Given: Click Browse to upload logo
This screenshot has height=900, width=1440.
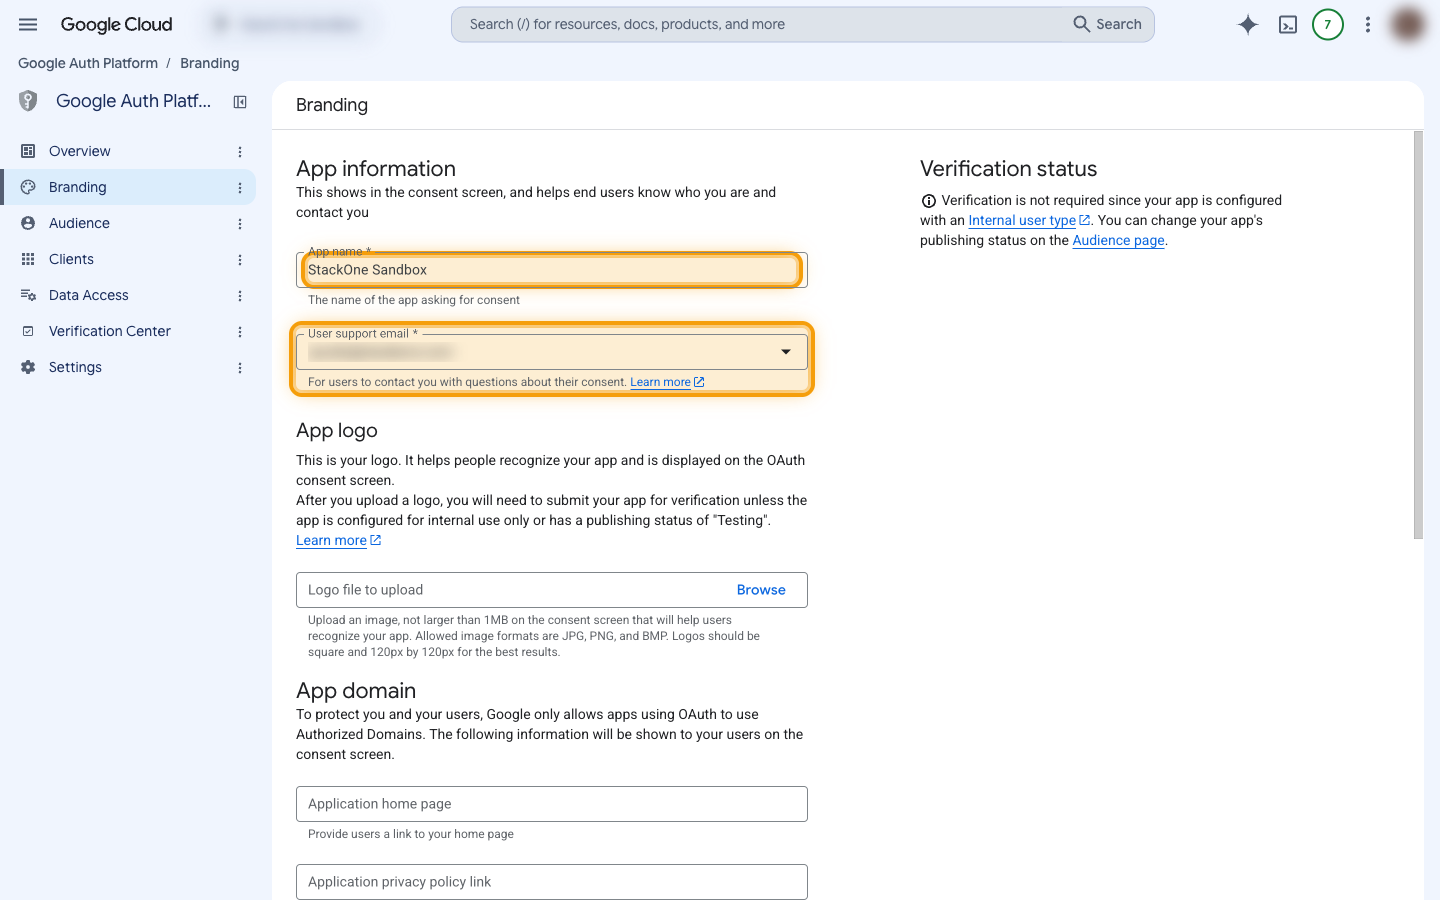Looking at the screenshot, I should pos(761,590).
